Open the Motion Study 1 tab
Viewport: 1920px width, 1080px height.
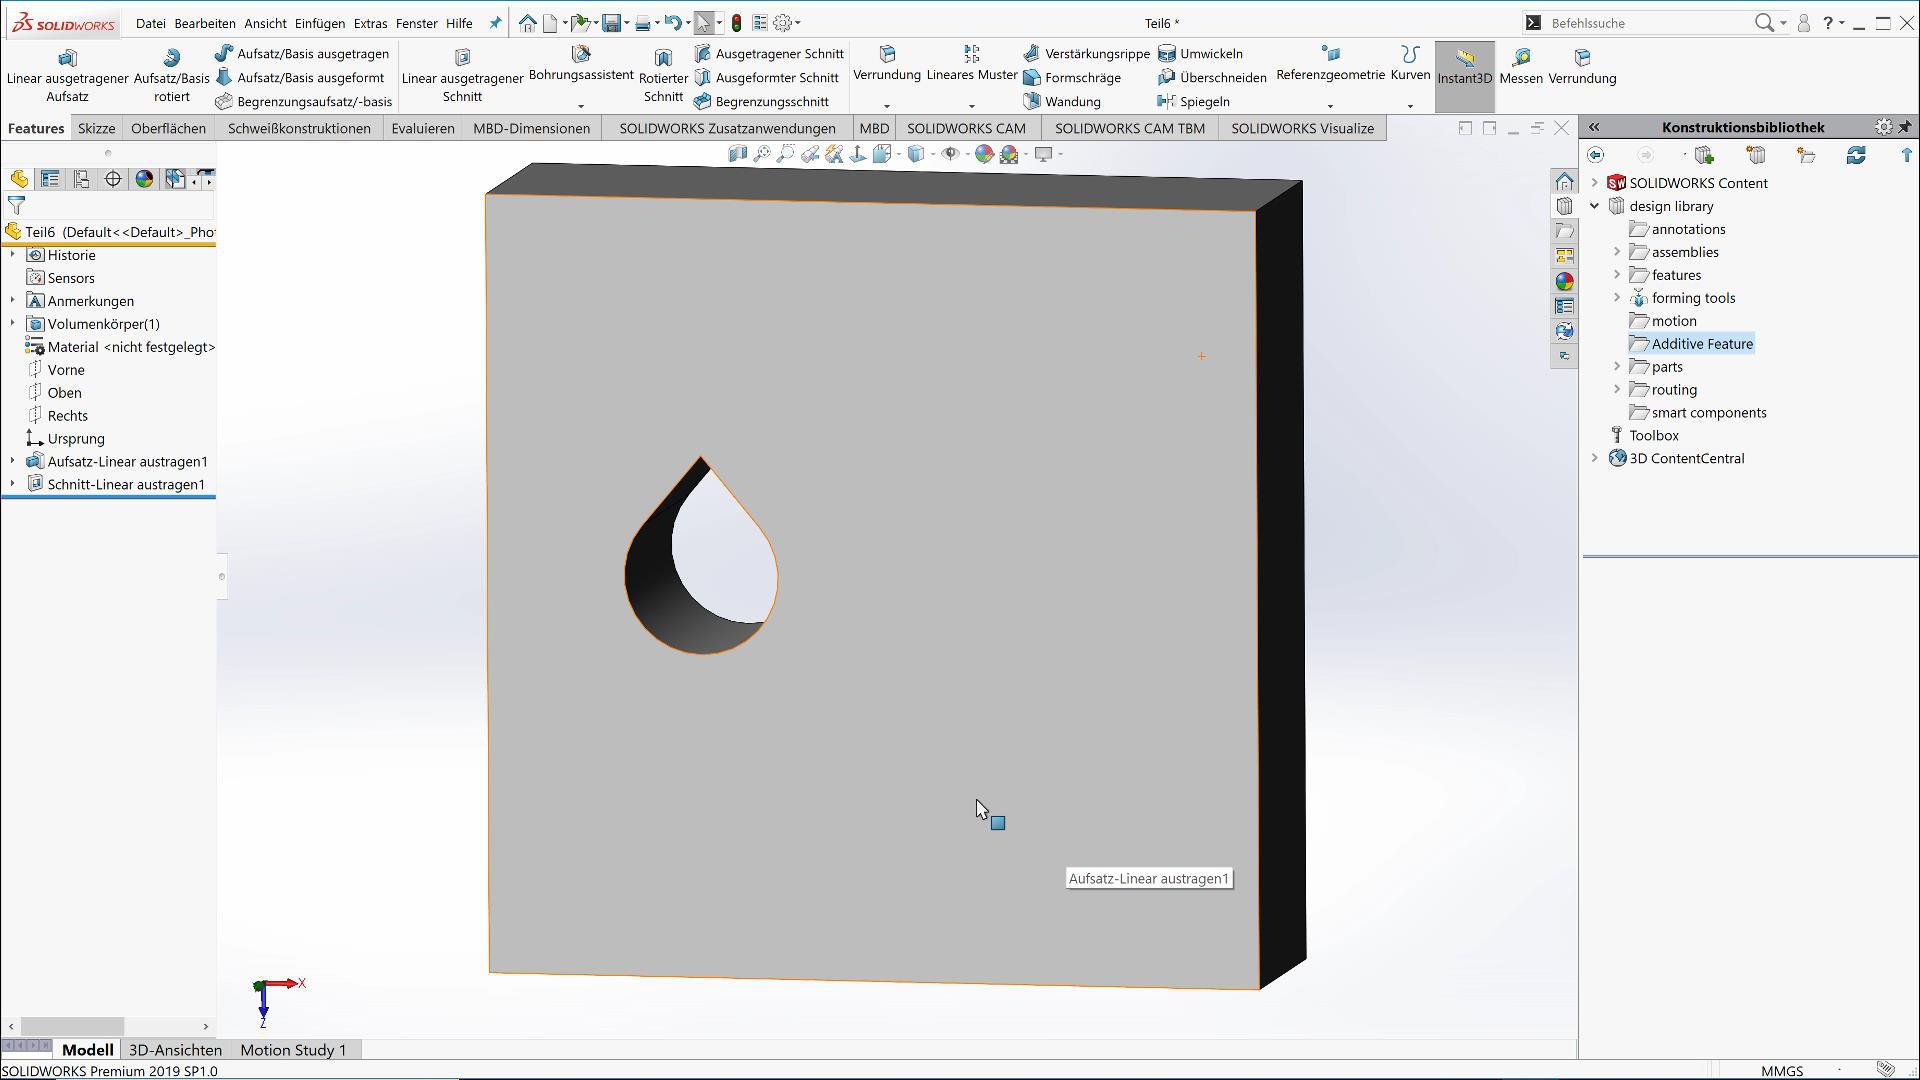(x=293, y=1050)
